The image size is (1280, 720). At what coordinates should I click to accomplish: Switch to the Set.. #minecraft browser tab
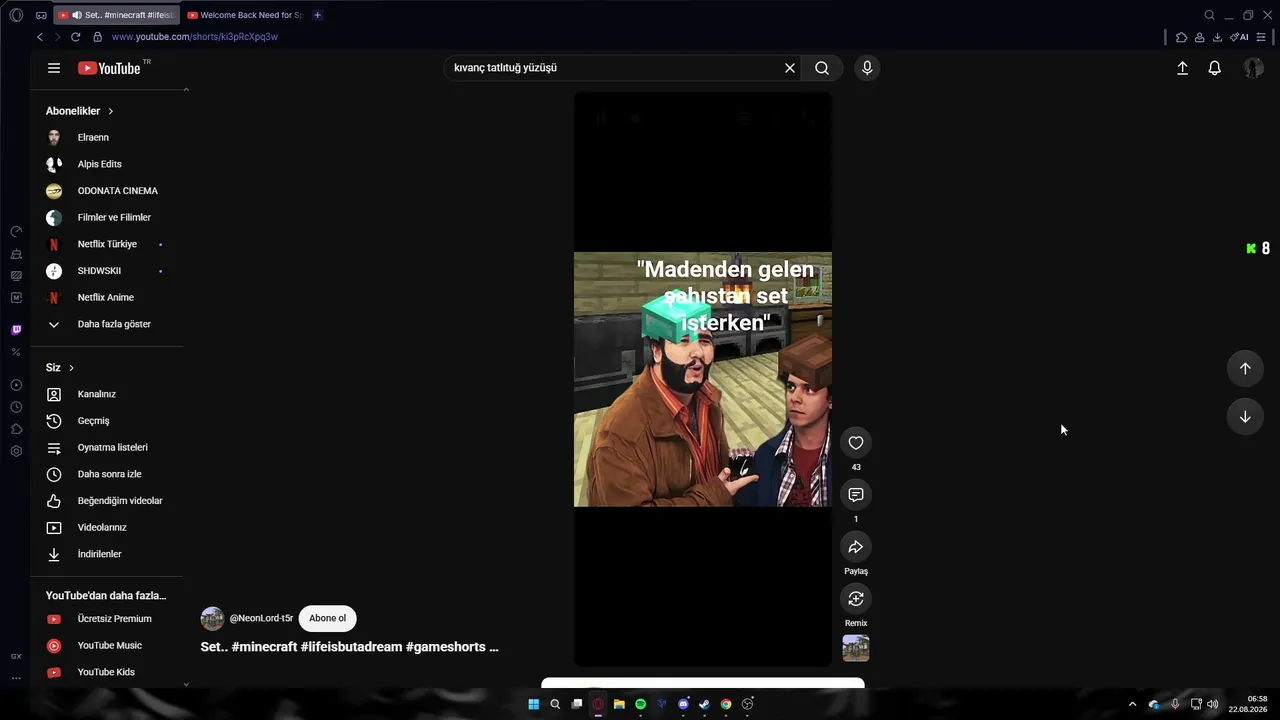(x=116, y=15)
